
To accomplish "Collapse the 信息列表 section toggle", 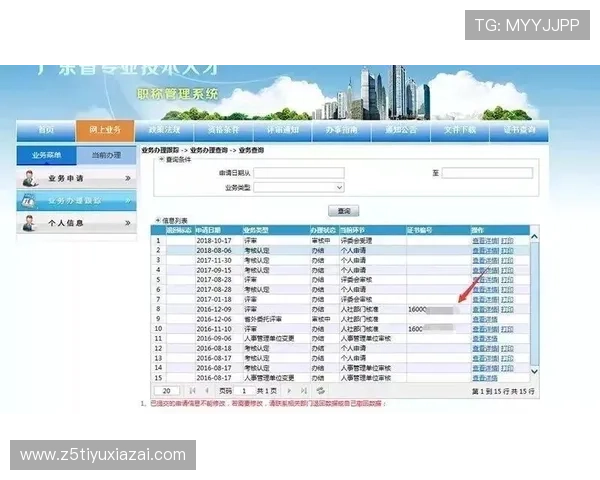I will tap(158, 220).
